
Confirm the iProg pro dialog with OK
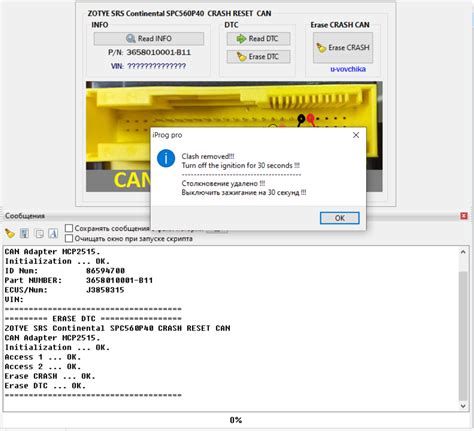click(x=340, y=218)
